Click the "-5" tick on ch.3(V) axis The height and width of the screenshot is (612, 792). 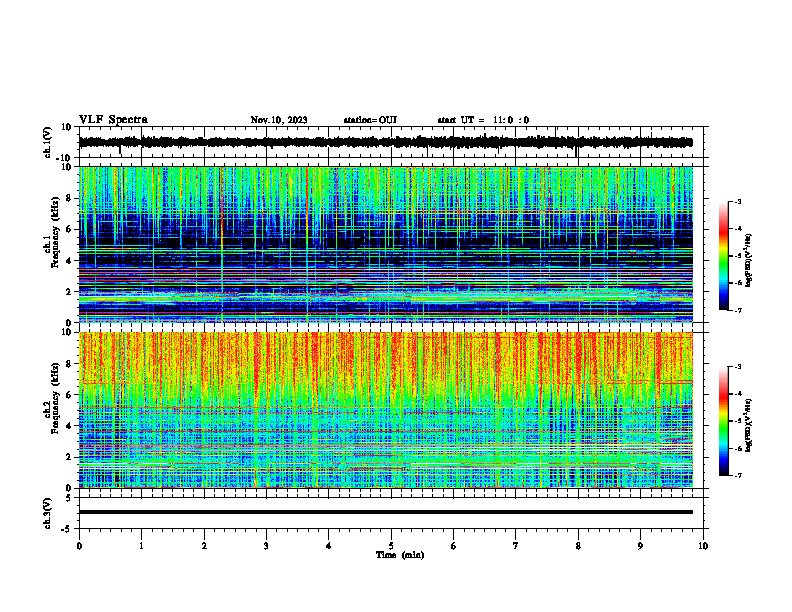tap(67, 529)
